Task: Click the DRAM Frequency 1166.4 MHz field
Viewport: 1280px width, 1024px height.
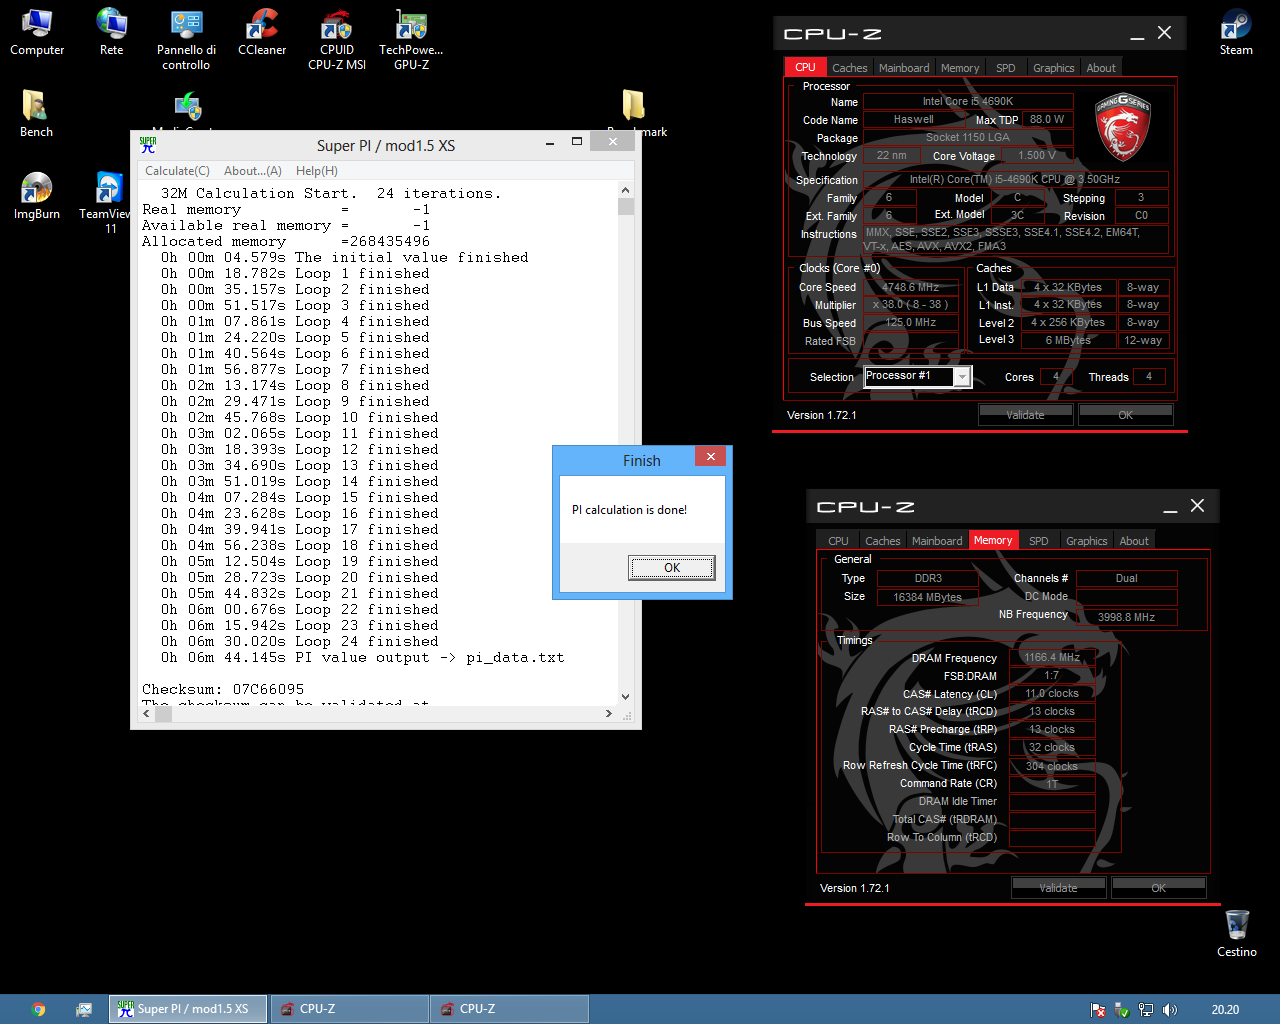Action: [x=1052, y=657]
